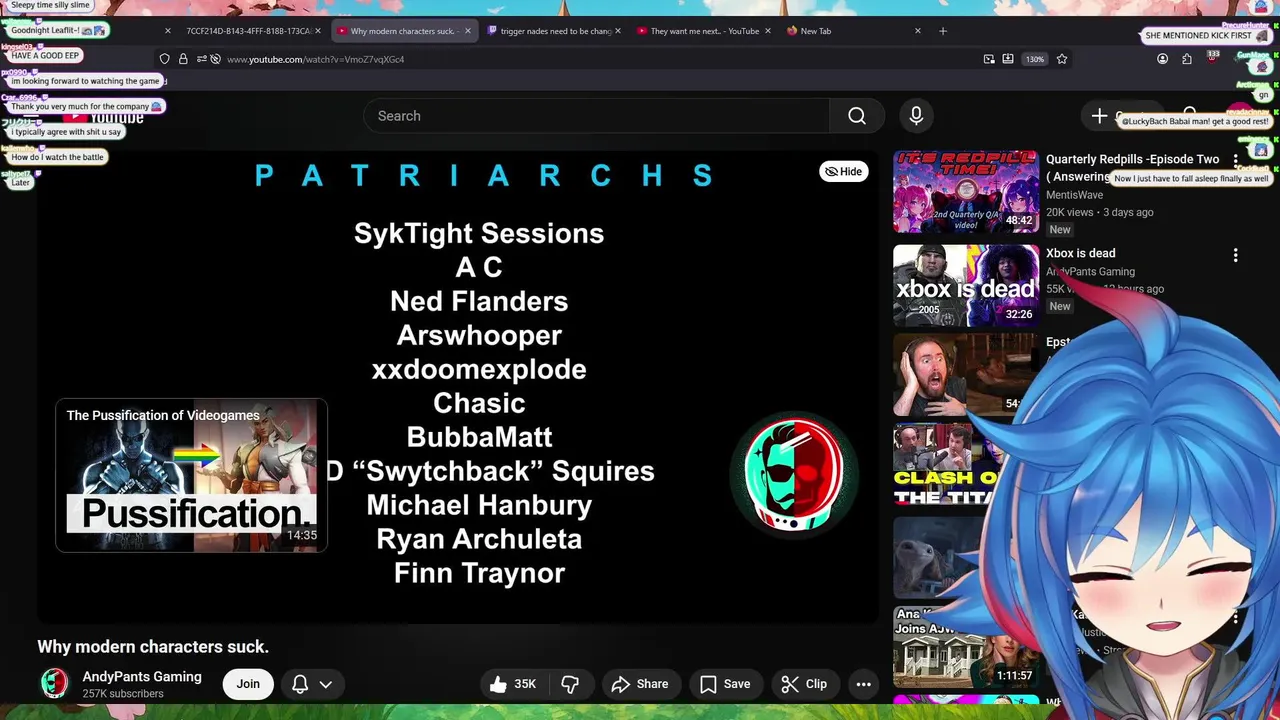Close the New Tab tab
1280x720 pixels.
[x=918, y=31]
